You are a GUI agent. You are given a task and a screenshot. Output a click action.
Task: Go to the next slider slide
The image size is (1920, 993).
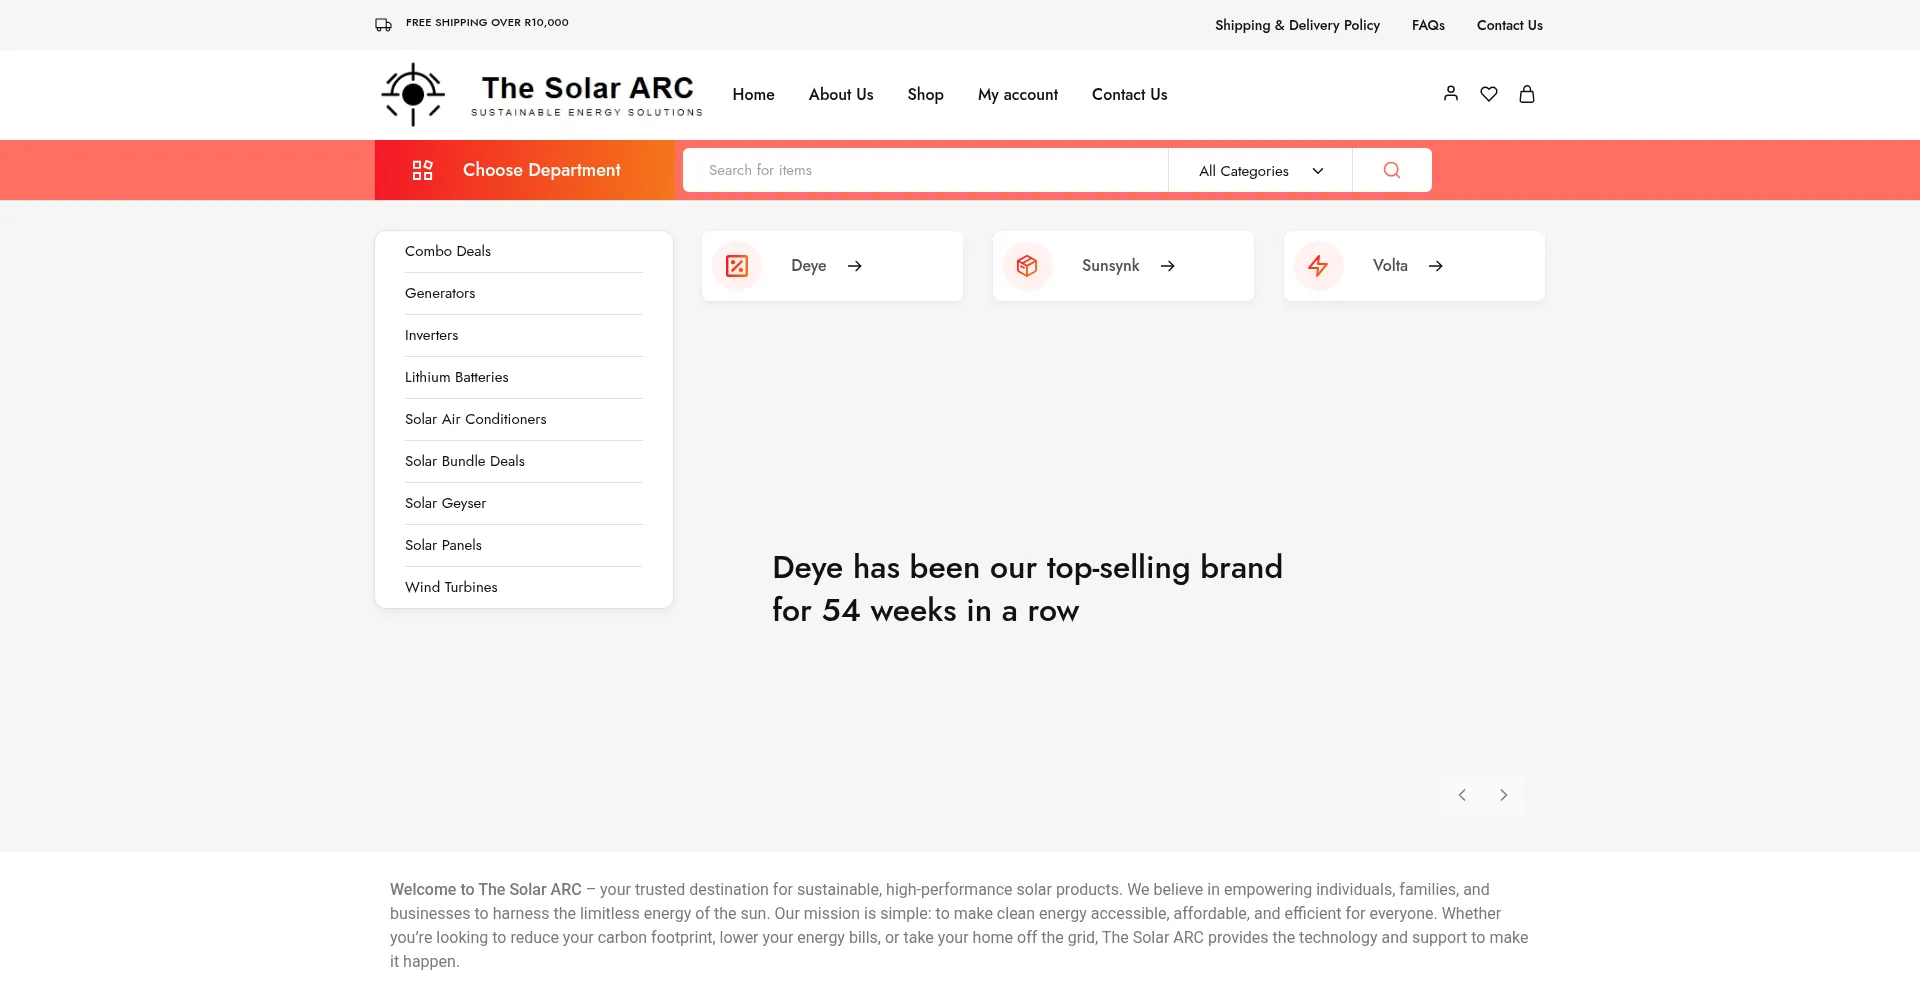point(1503,795)
